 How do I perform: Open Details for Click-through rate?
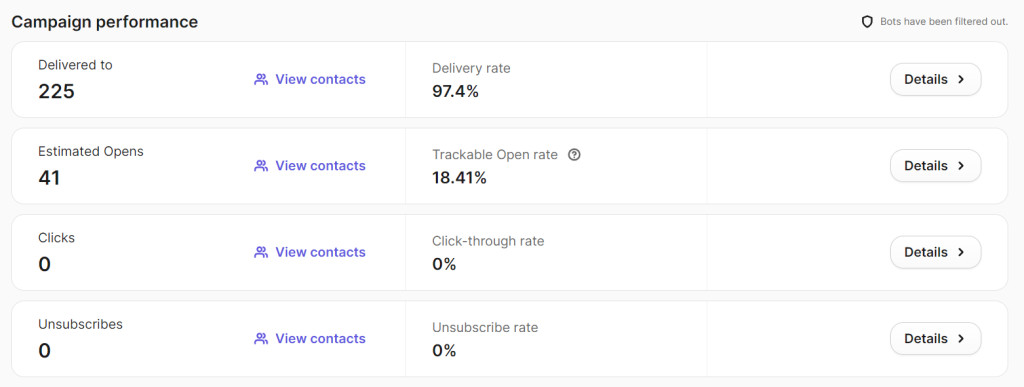pos(935,252)
